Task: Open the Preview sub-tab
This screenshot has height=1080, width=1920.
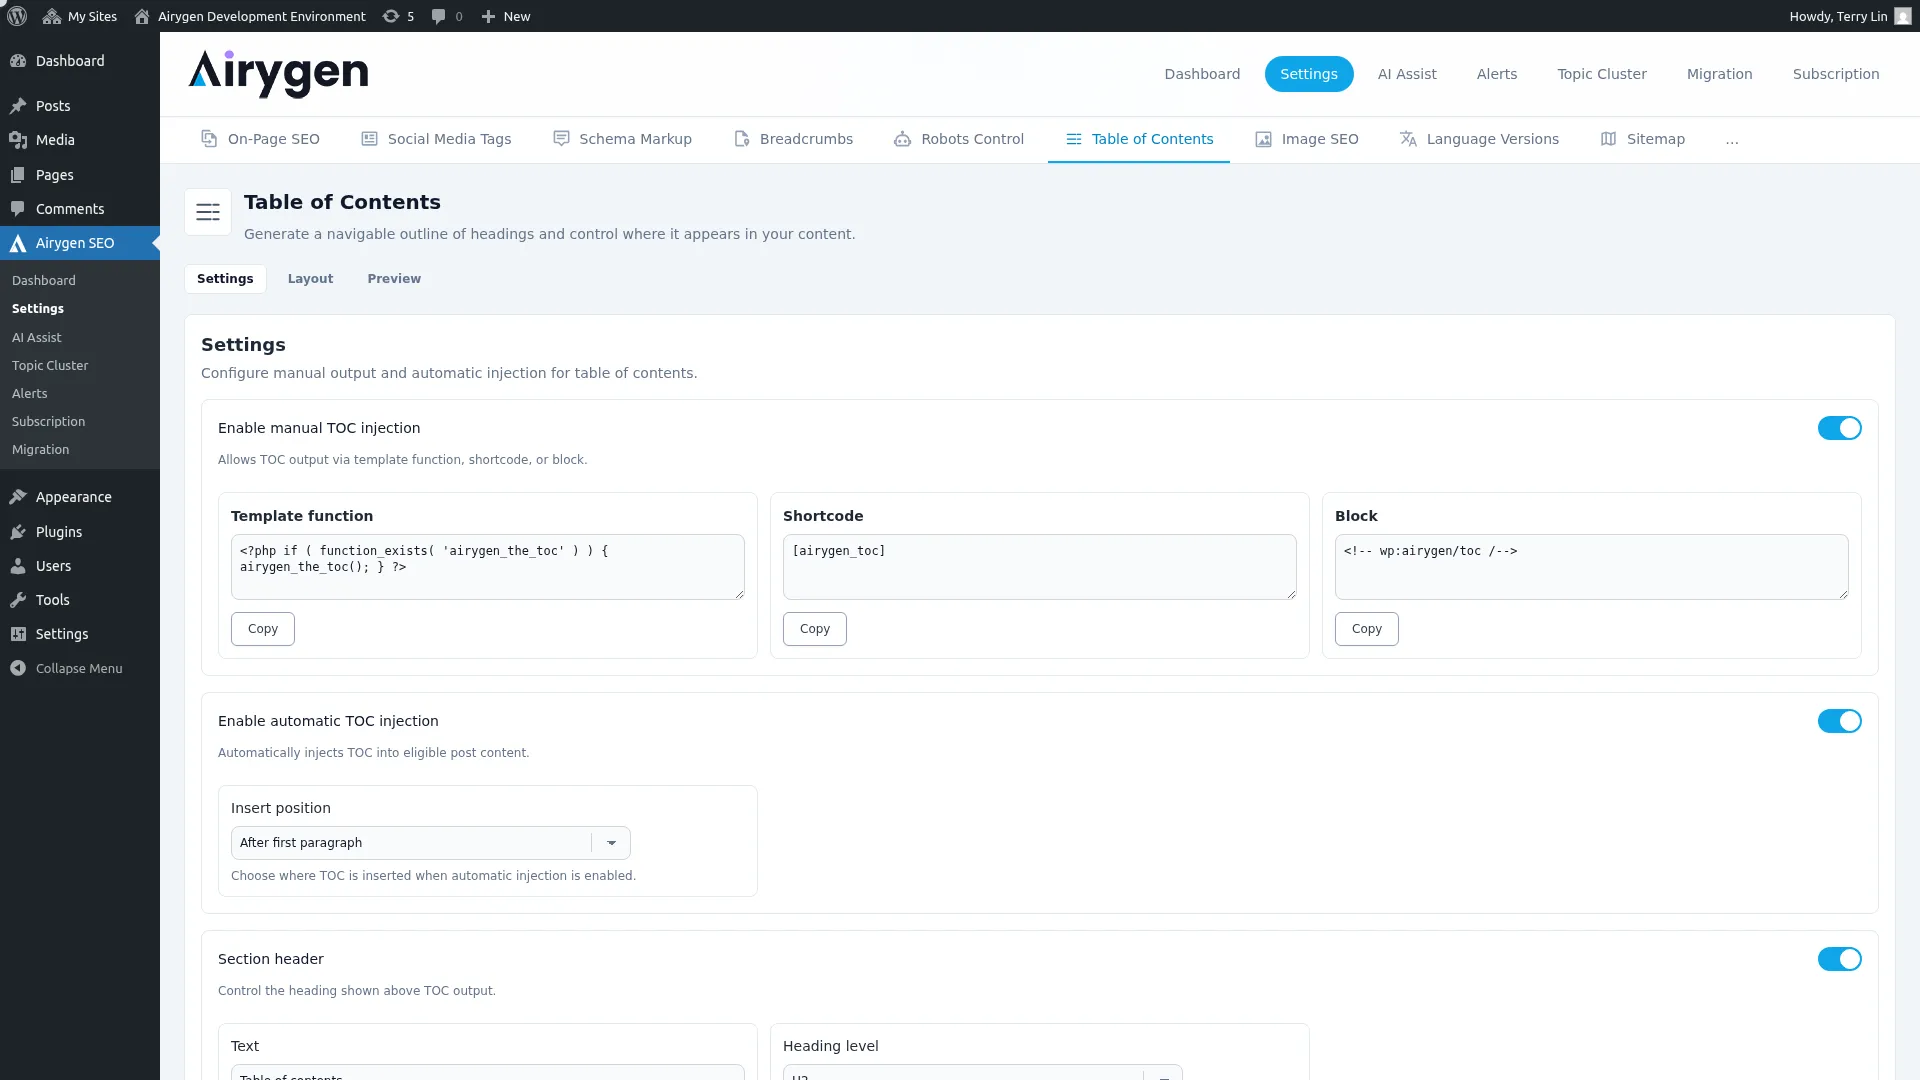Action: [x=394, y=279]
